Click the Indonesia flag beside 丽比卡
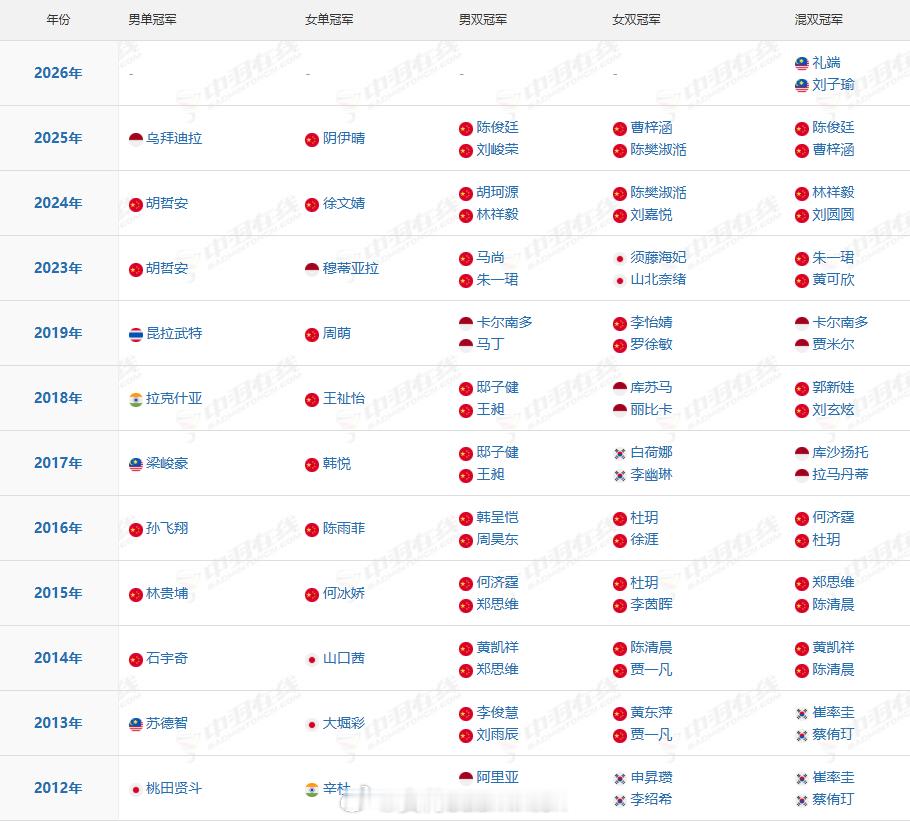Screen dimensions: 910x821 620,411
